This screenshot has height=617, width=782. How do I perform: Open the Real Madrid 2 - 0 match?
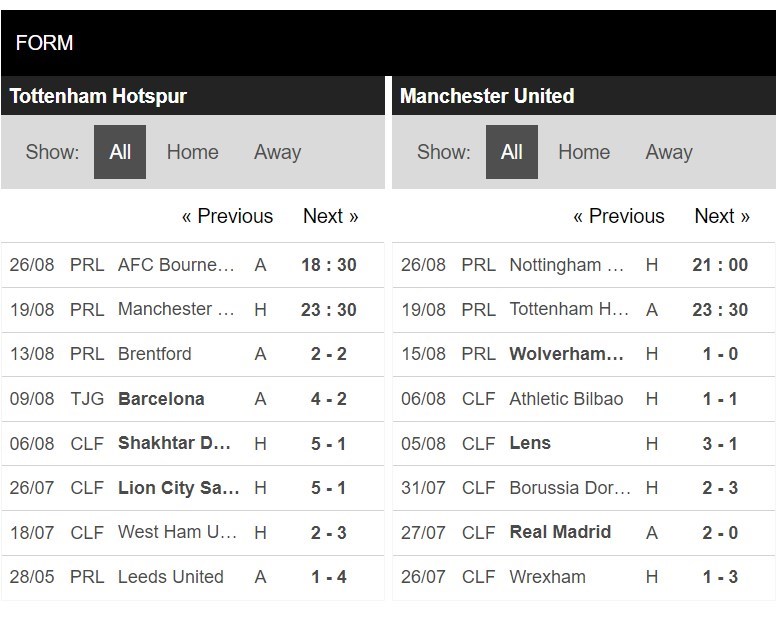pyautogui.click(x=584, y=533)
